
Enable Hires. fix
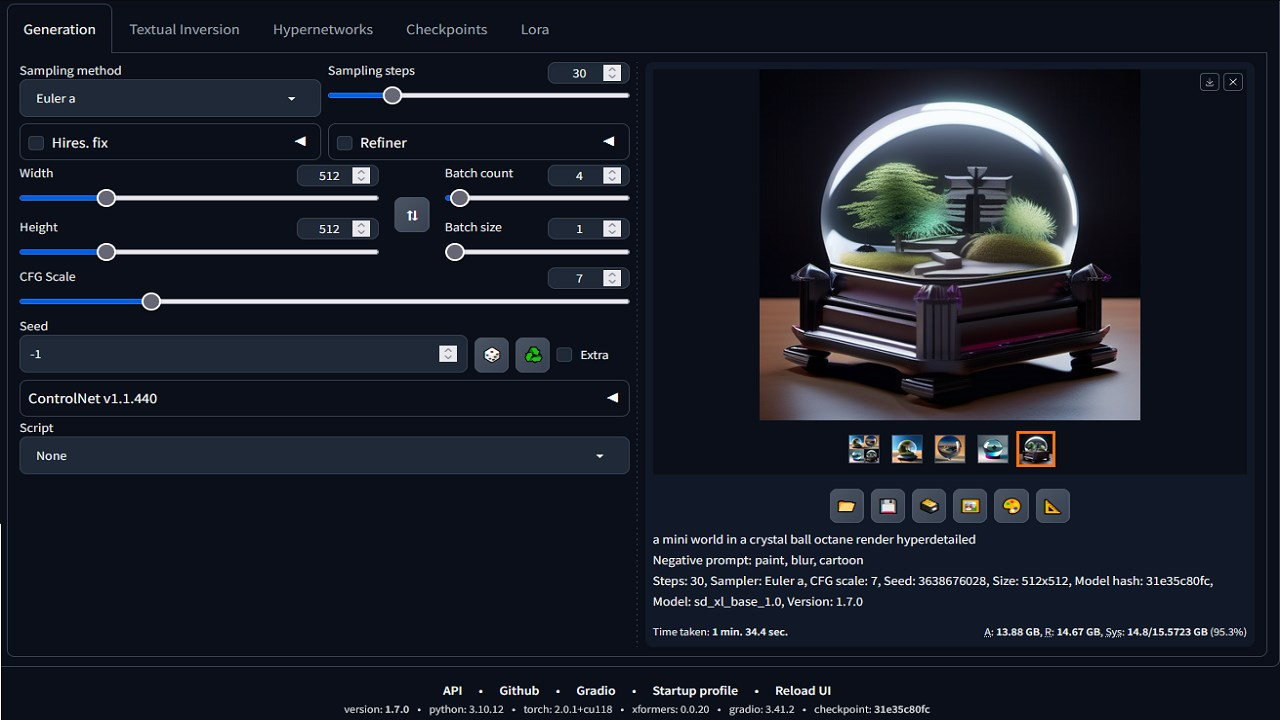(x=36, y=142)
